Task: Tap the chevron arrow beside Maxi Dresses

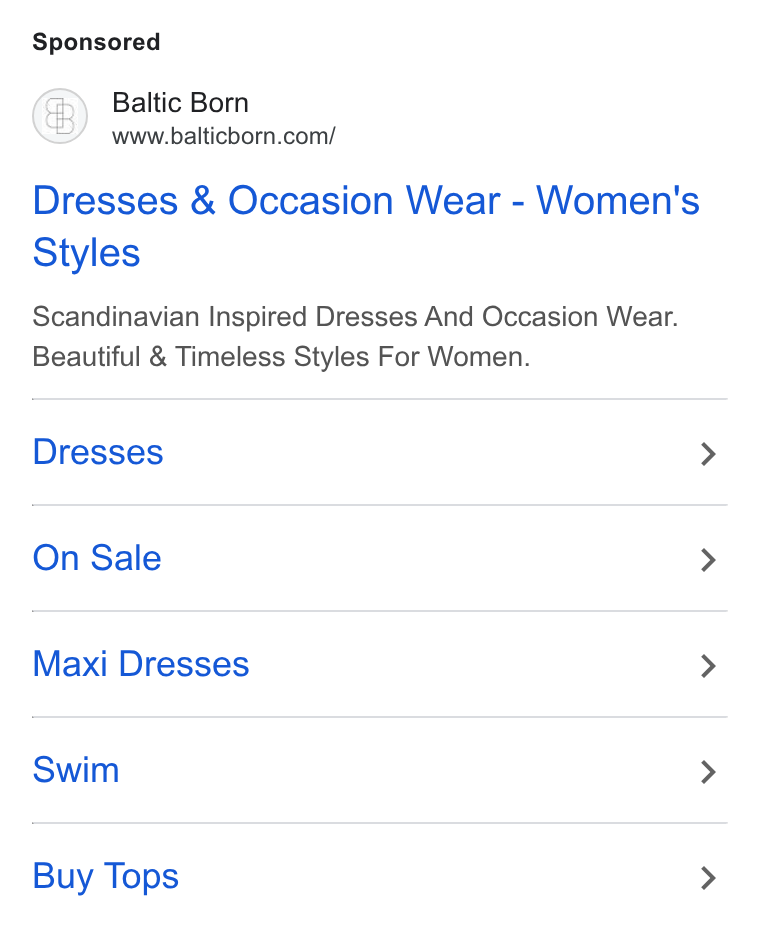Action: point(709,666)
